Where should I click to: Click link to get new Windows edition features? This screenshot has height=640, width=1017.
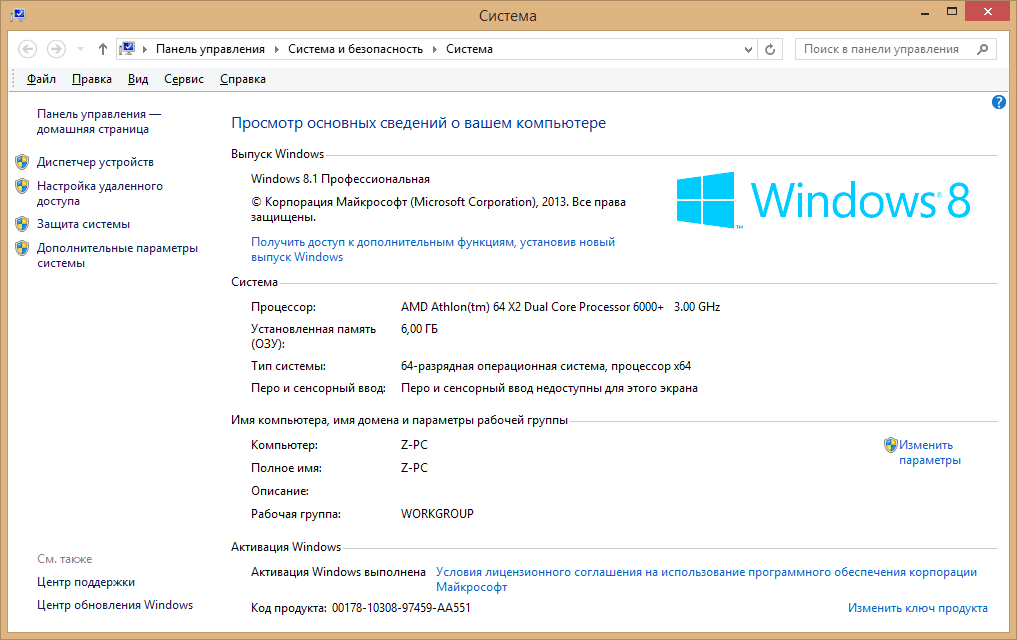(x=433, y=249)
